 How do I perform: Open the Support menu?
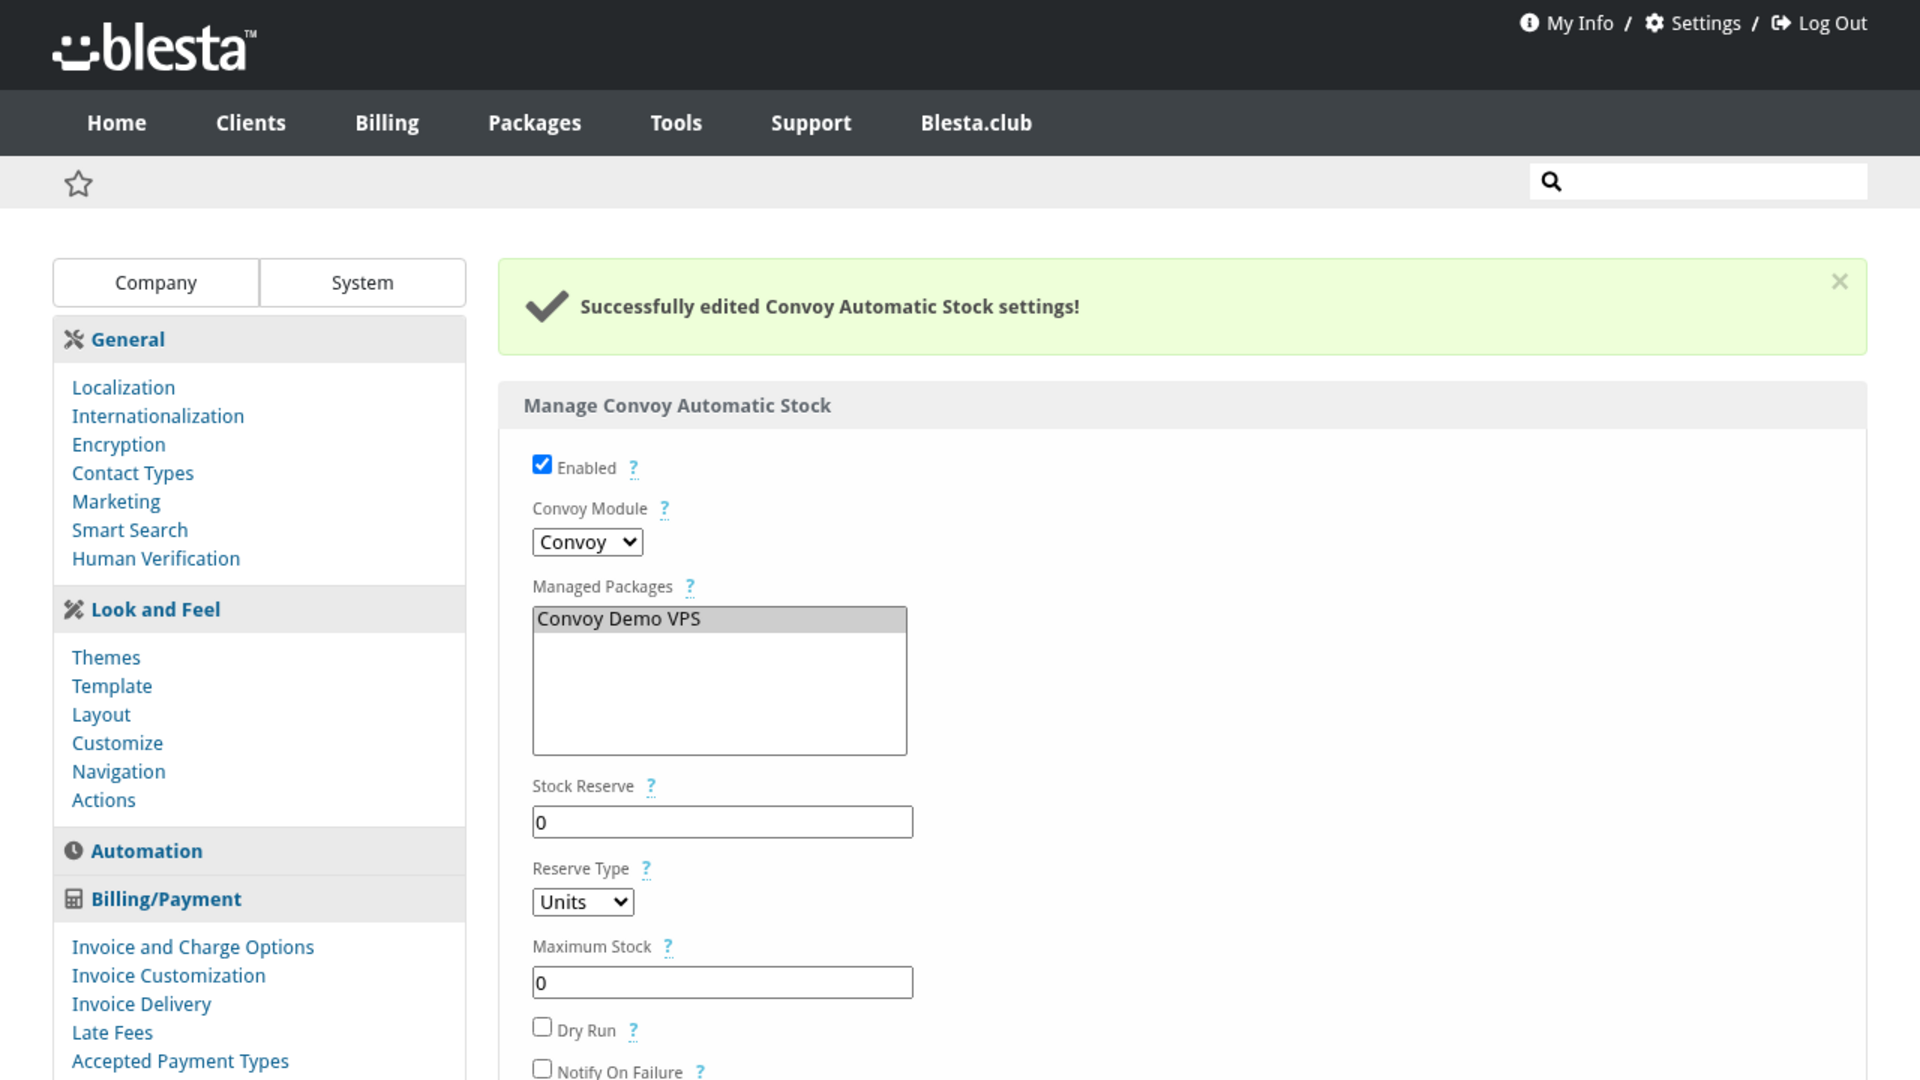(x=811, y=123)
